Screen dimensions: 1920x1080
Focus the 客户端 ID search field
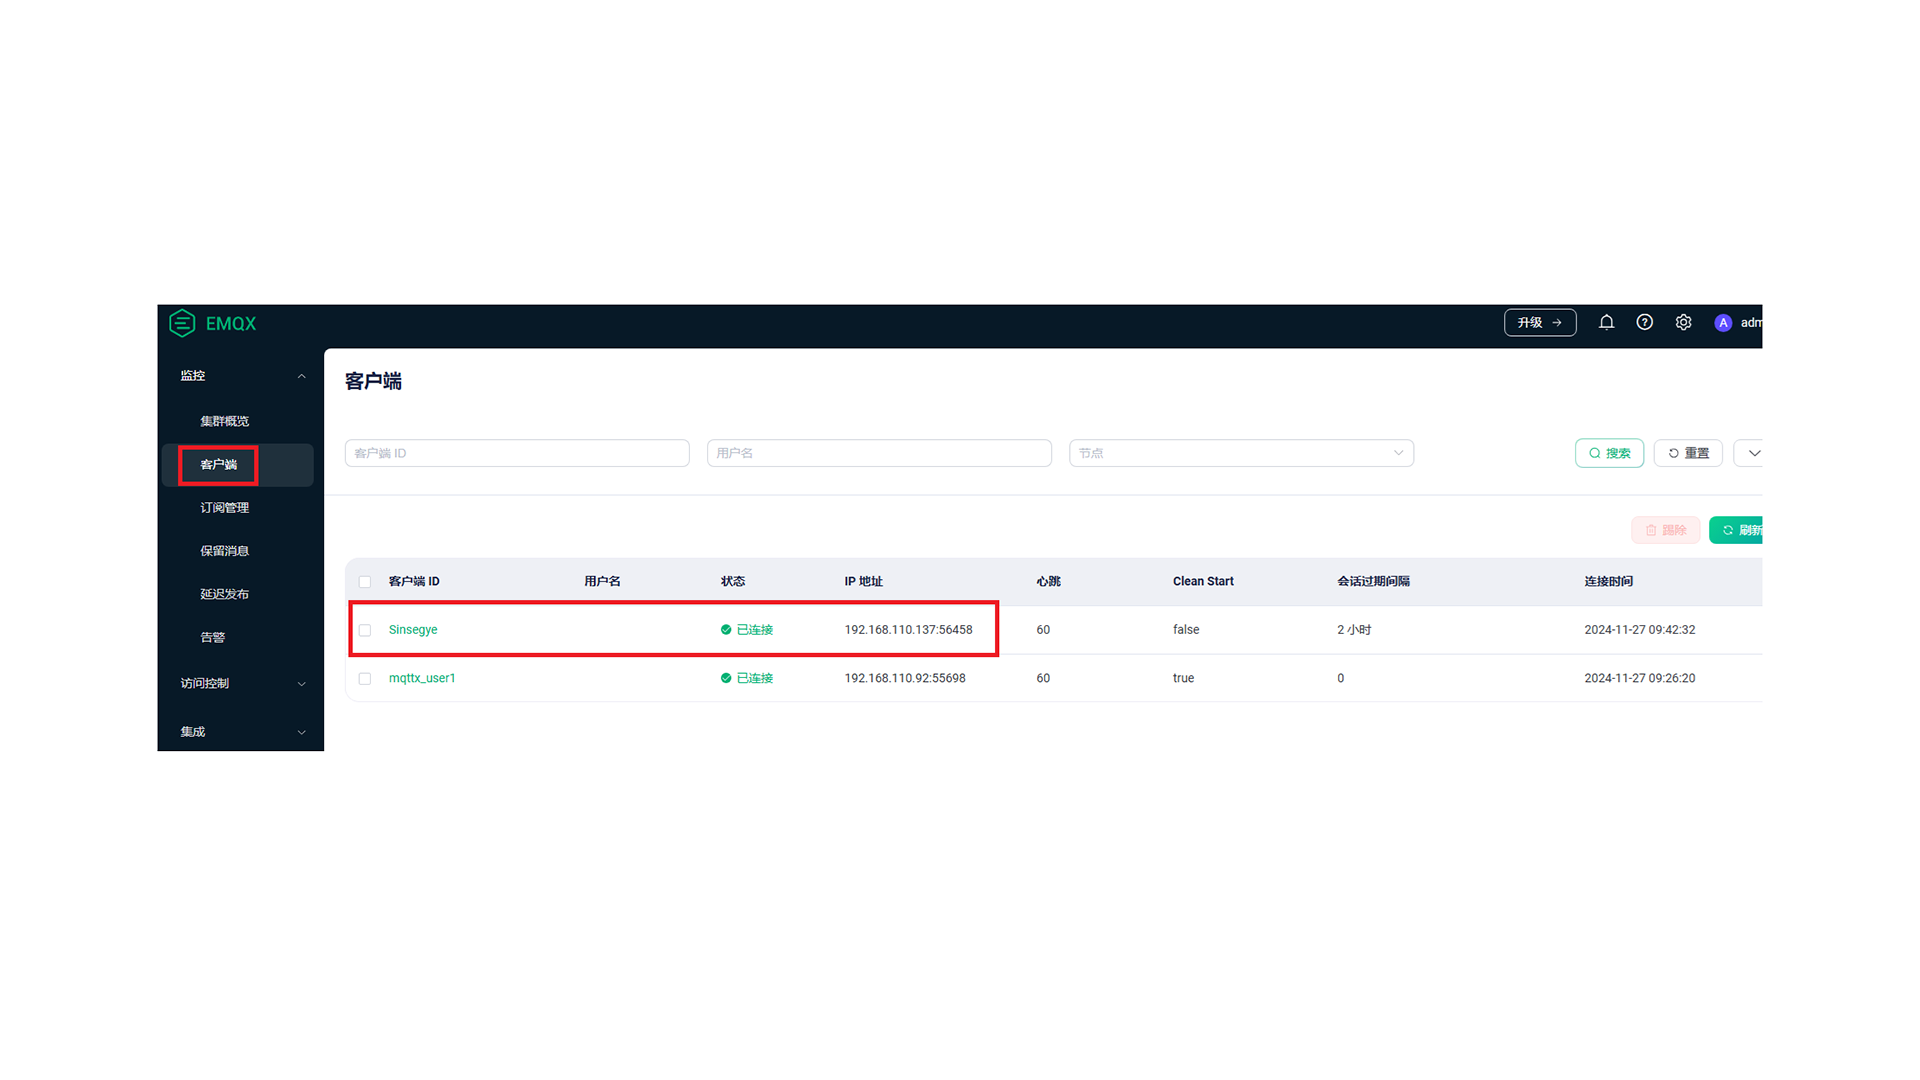(x=517, y=453)
